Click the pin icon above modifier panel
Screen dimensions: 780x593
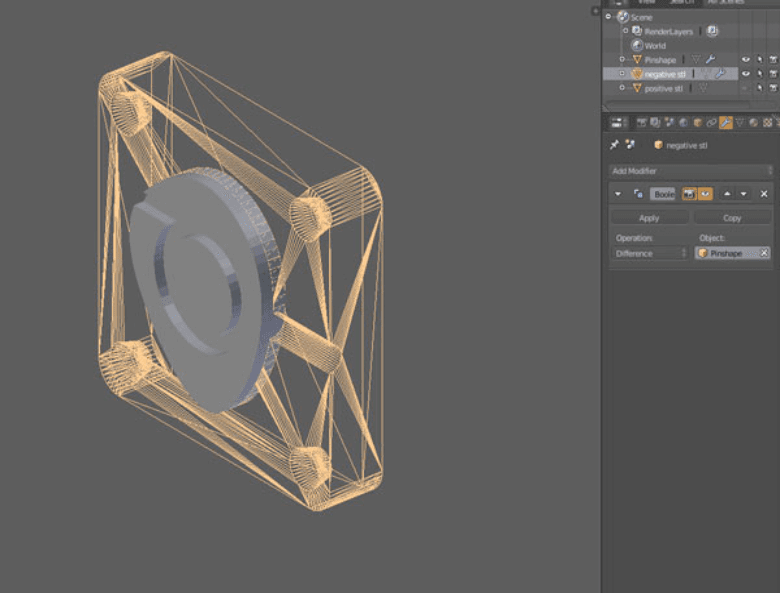(x=615, y=145)
